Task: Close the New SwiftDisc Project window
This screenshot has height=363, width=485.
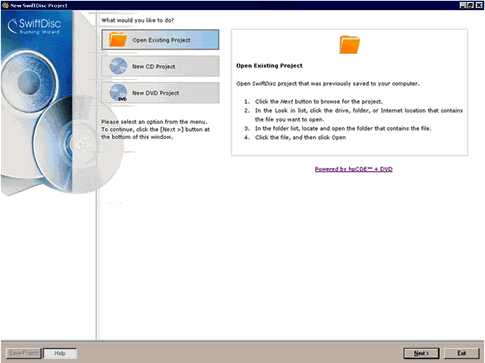Action: point(479,5)
